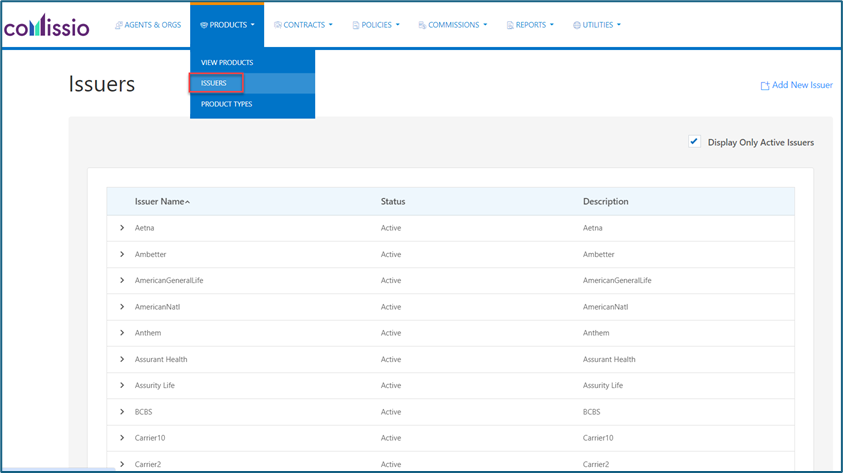Select Issuers in the Products menu
The height and width of the screenshot is (473, 843).
pyautogui.click(x=214, y=83)
